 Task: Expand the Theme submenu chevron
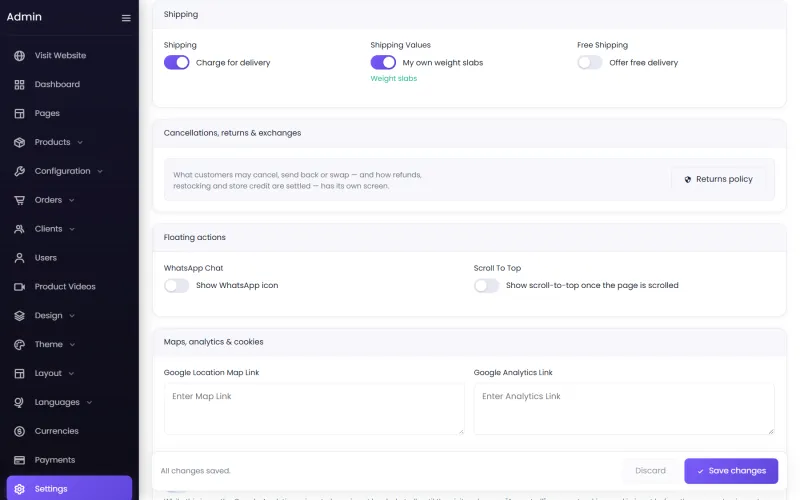click(72, 345)
